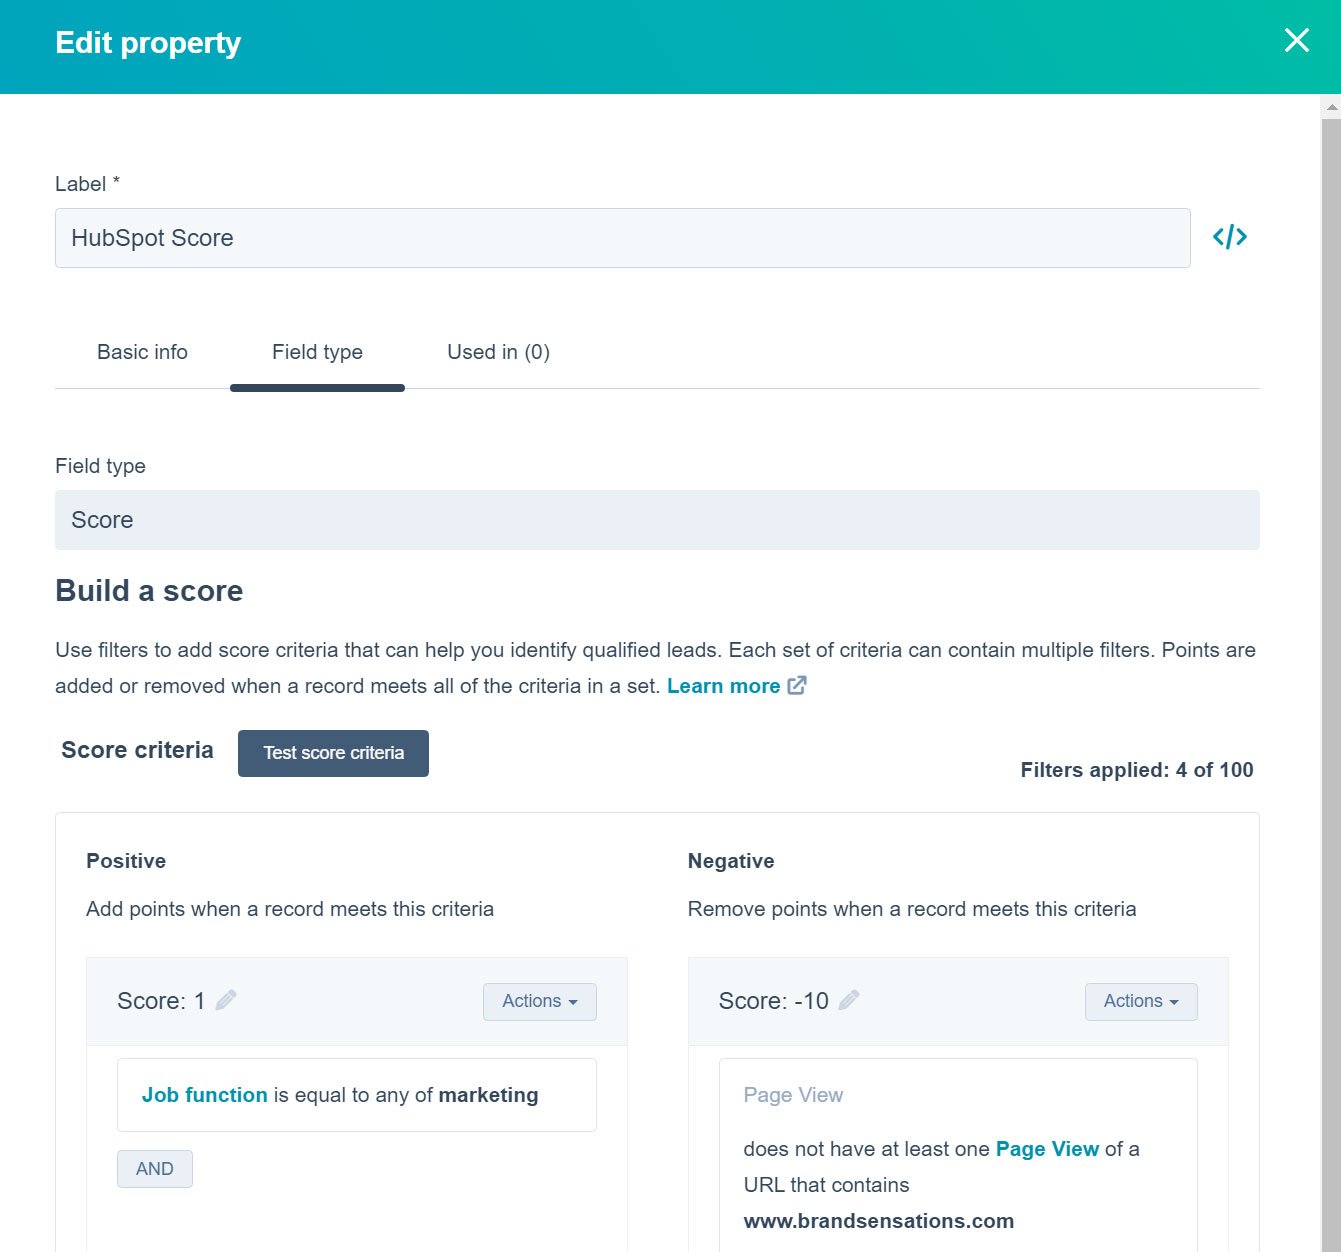Click the Label input field

[x=622, y=238]
